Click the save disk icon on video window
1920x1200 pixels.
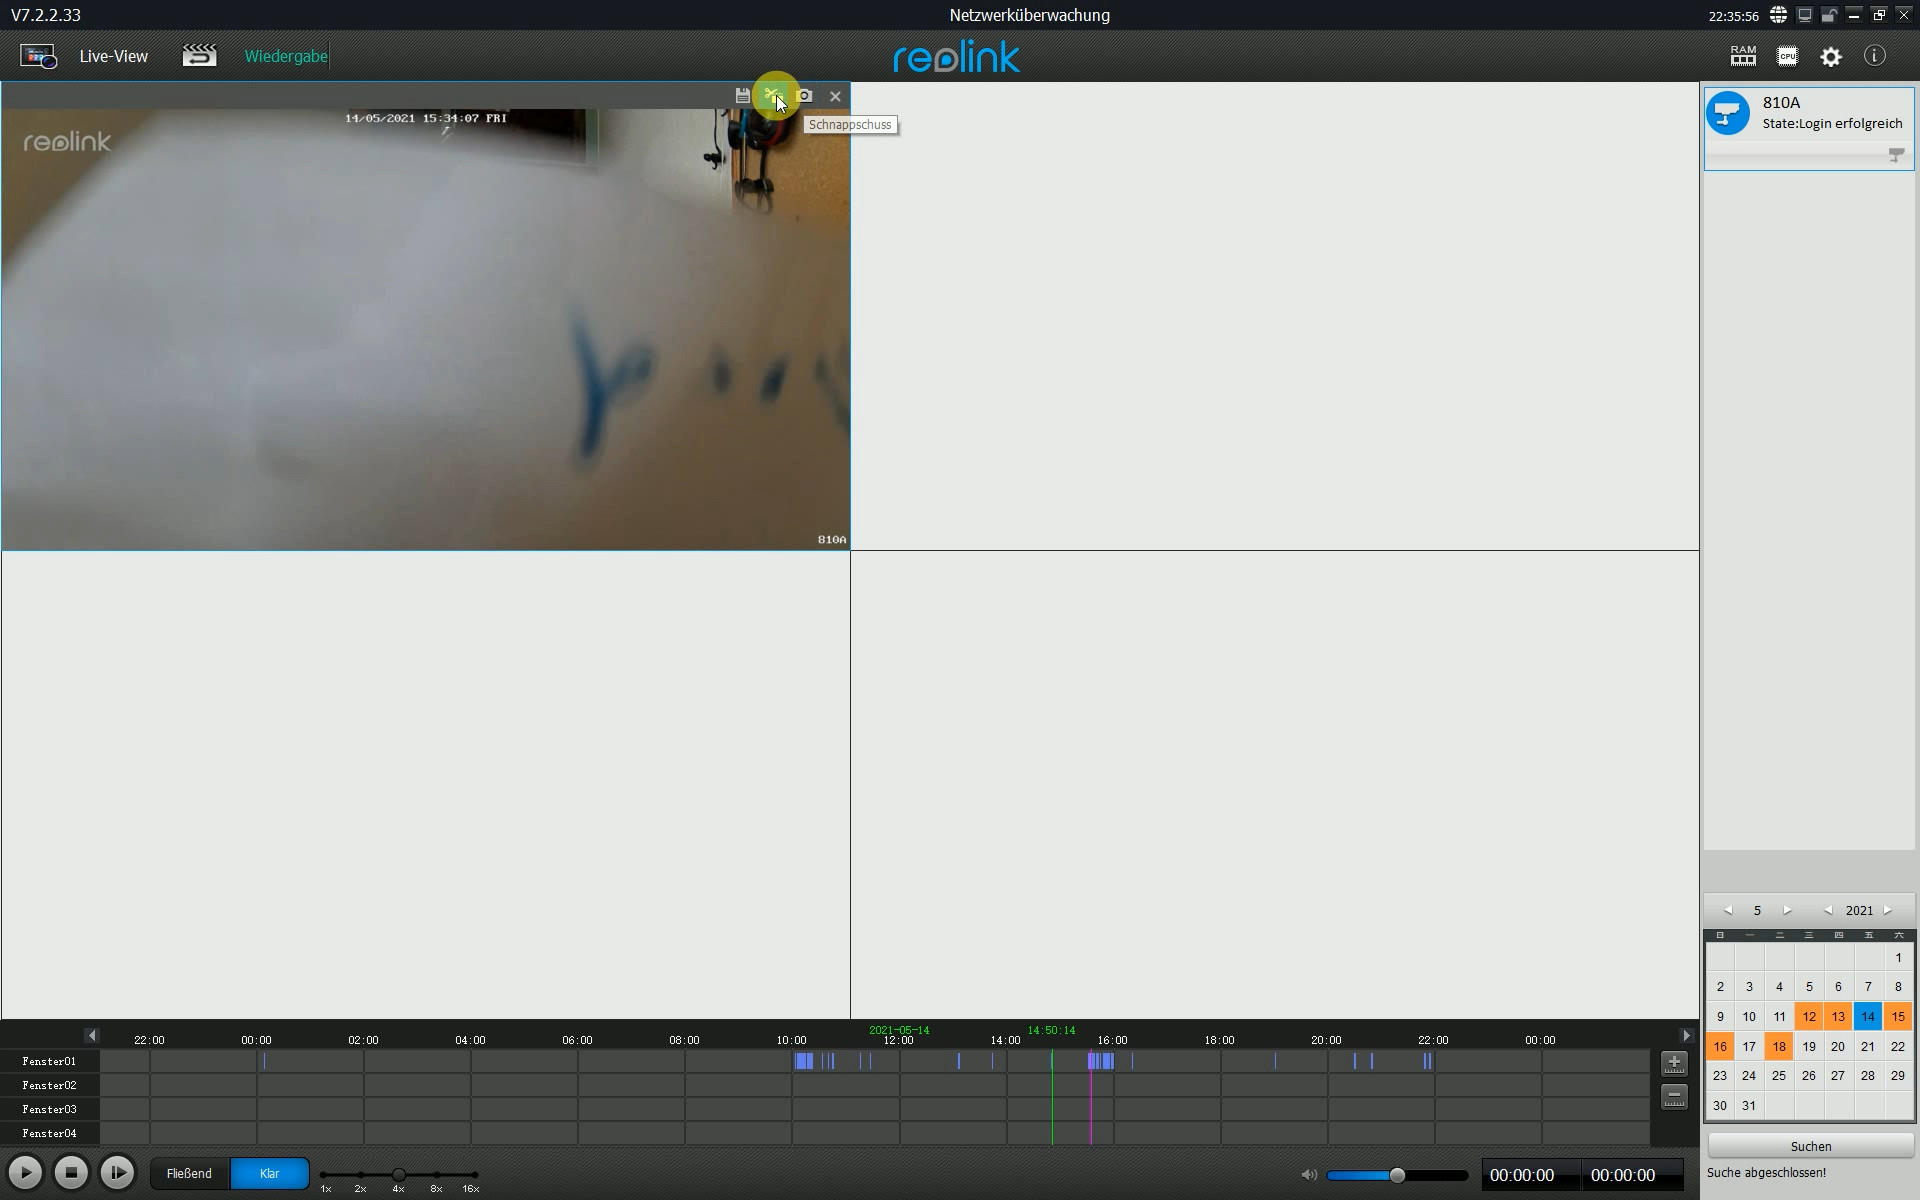[742, 96]
